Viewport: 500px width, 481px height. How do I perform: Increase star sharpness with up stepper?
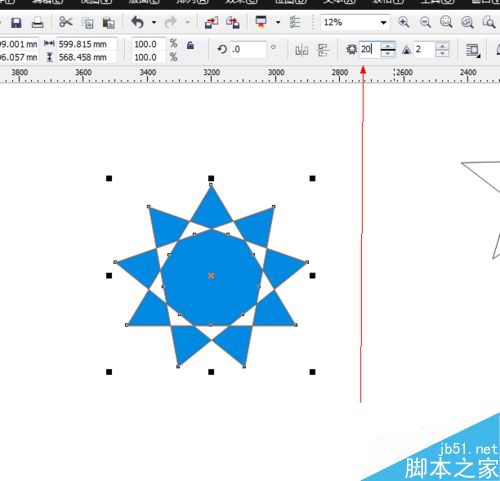click(x=442, y=46)
